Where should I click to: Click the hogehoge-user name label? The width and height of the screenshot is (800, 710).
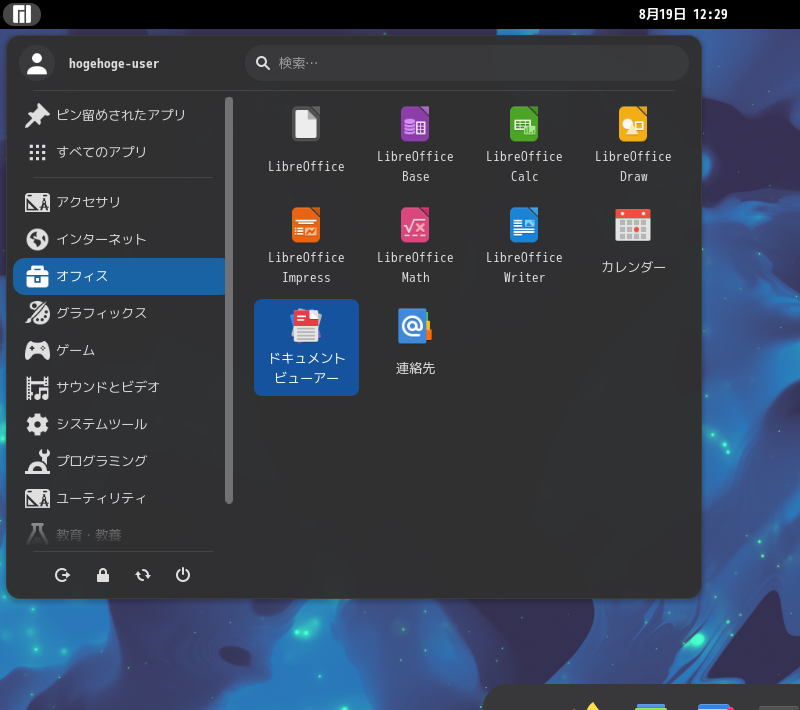point(114,64)
